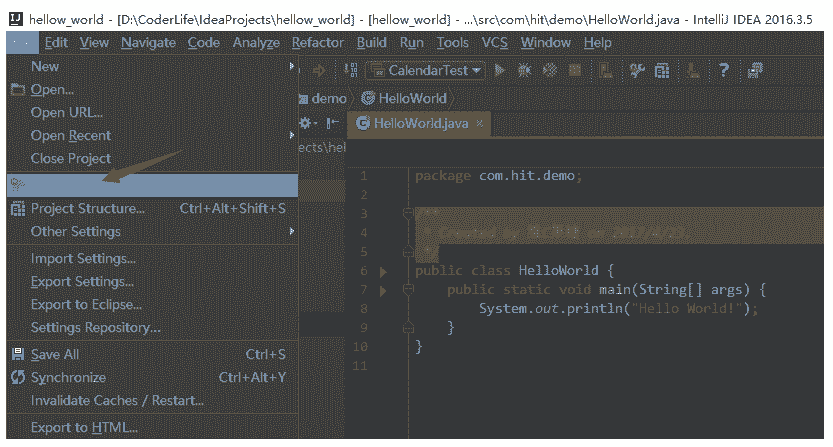
Task: Click the toolbar icon right of Stop
Action: [605, 70]
